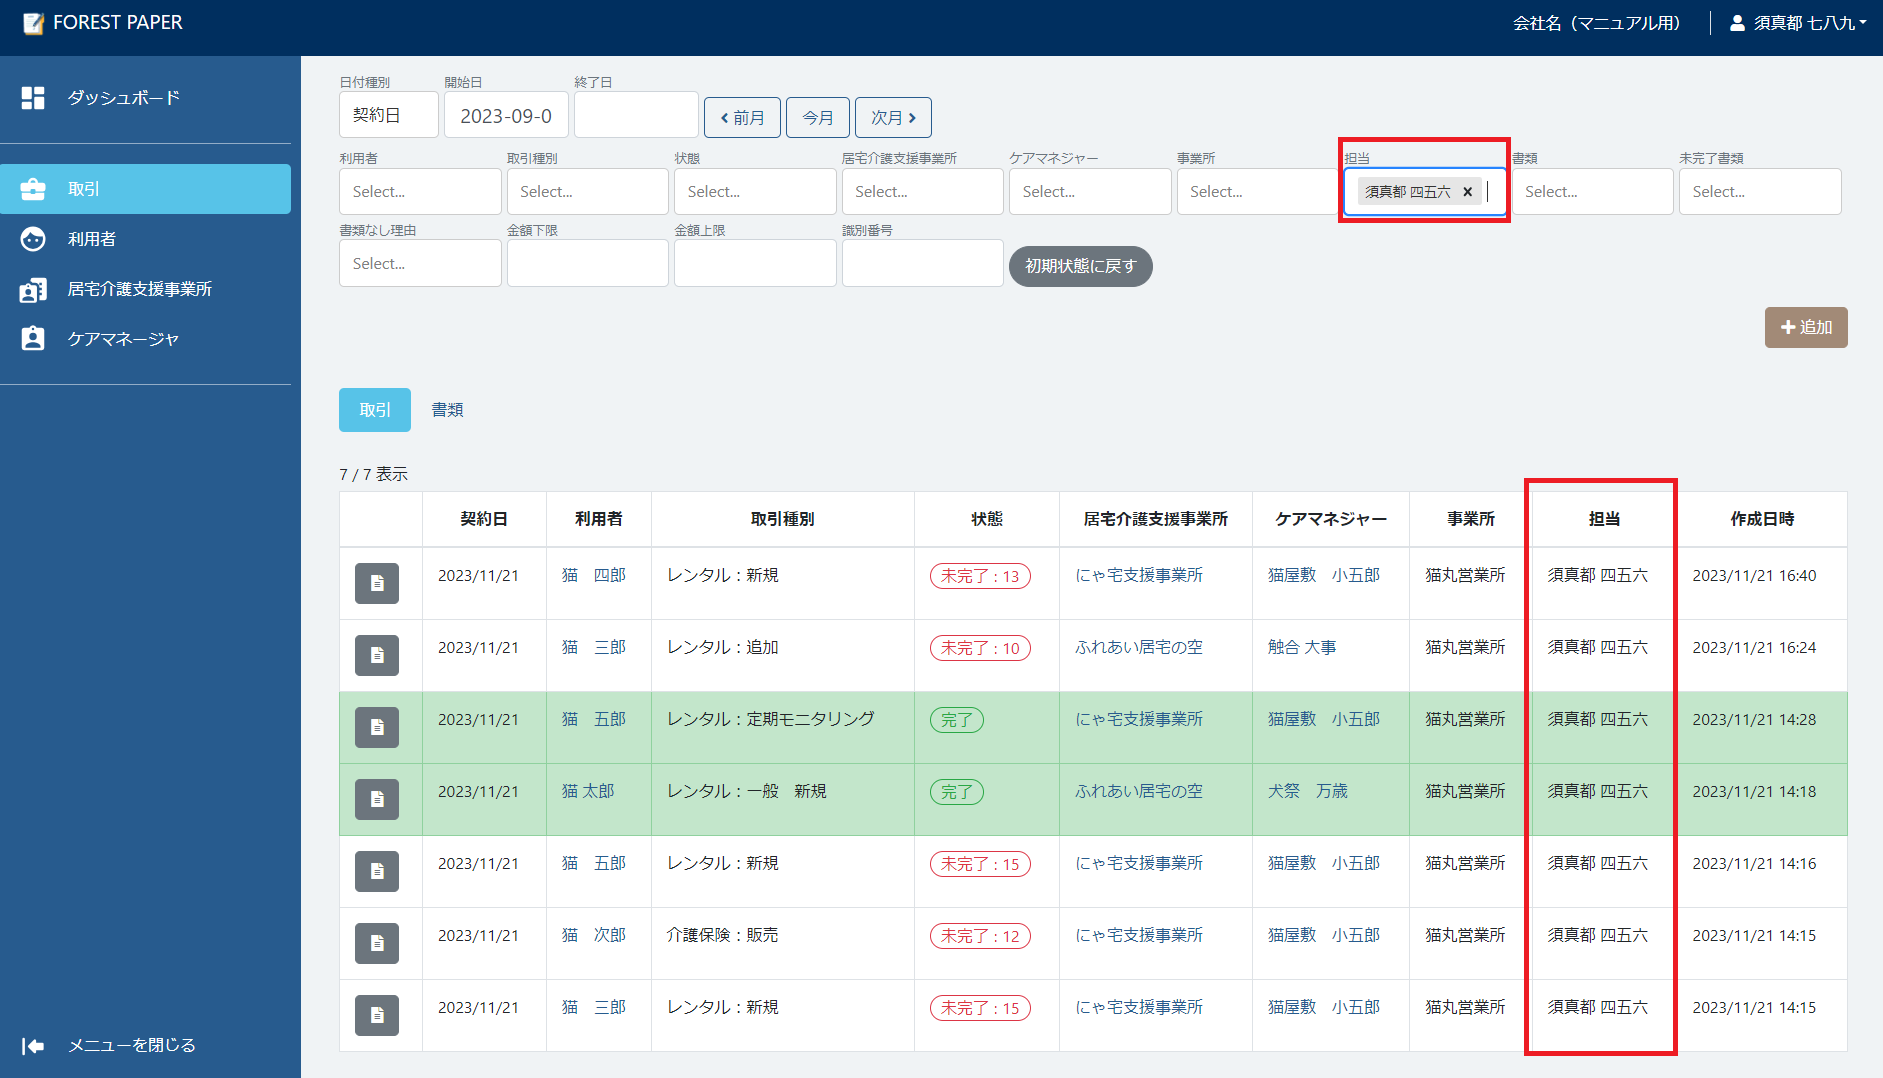Remove 須真都 四五六 from 担当 filter
This screenshot has height=1078, width=1883.
click(1467, 192)
